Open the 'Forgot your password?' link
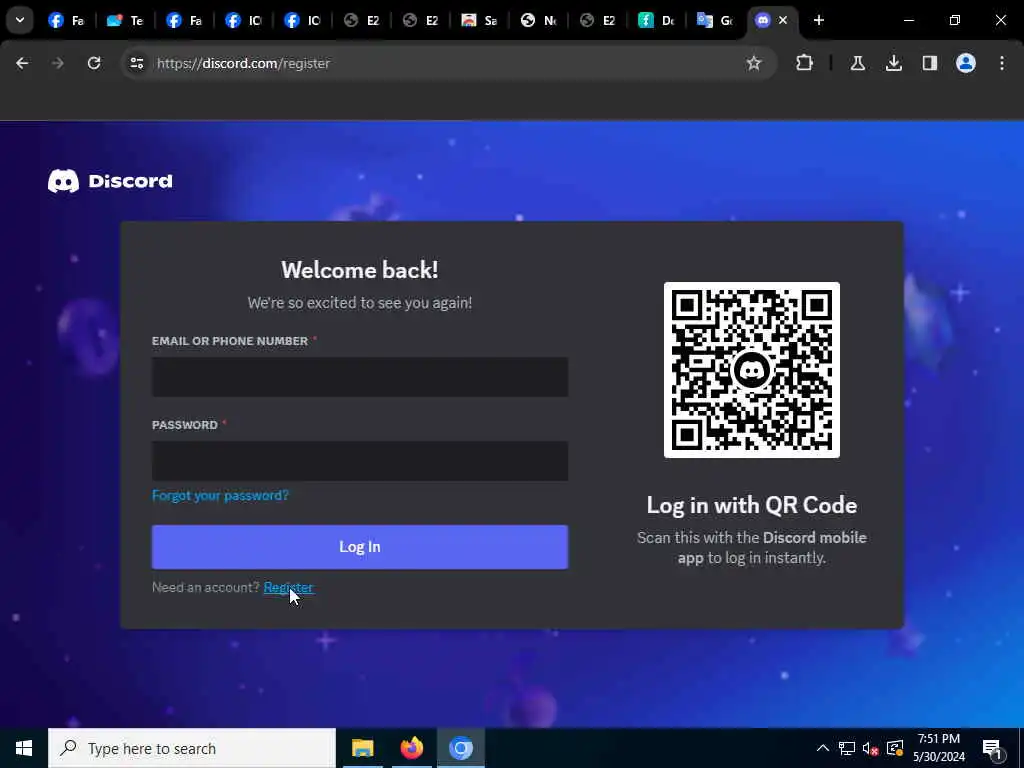 pos(220,496)
